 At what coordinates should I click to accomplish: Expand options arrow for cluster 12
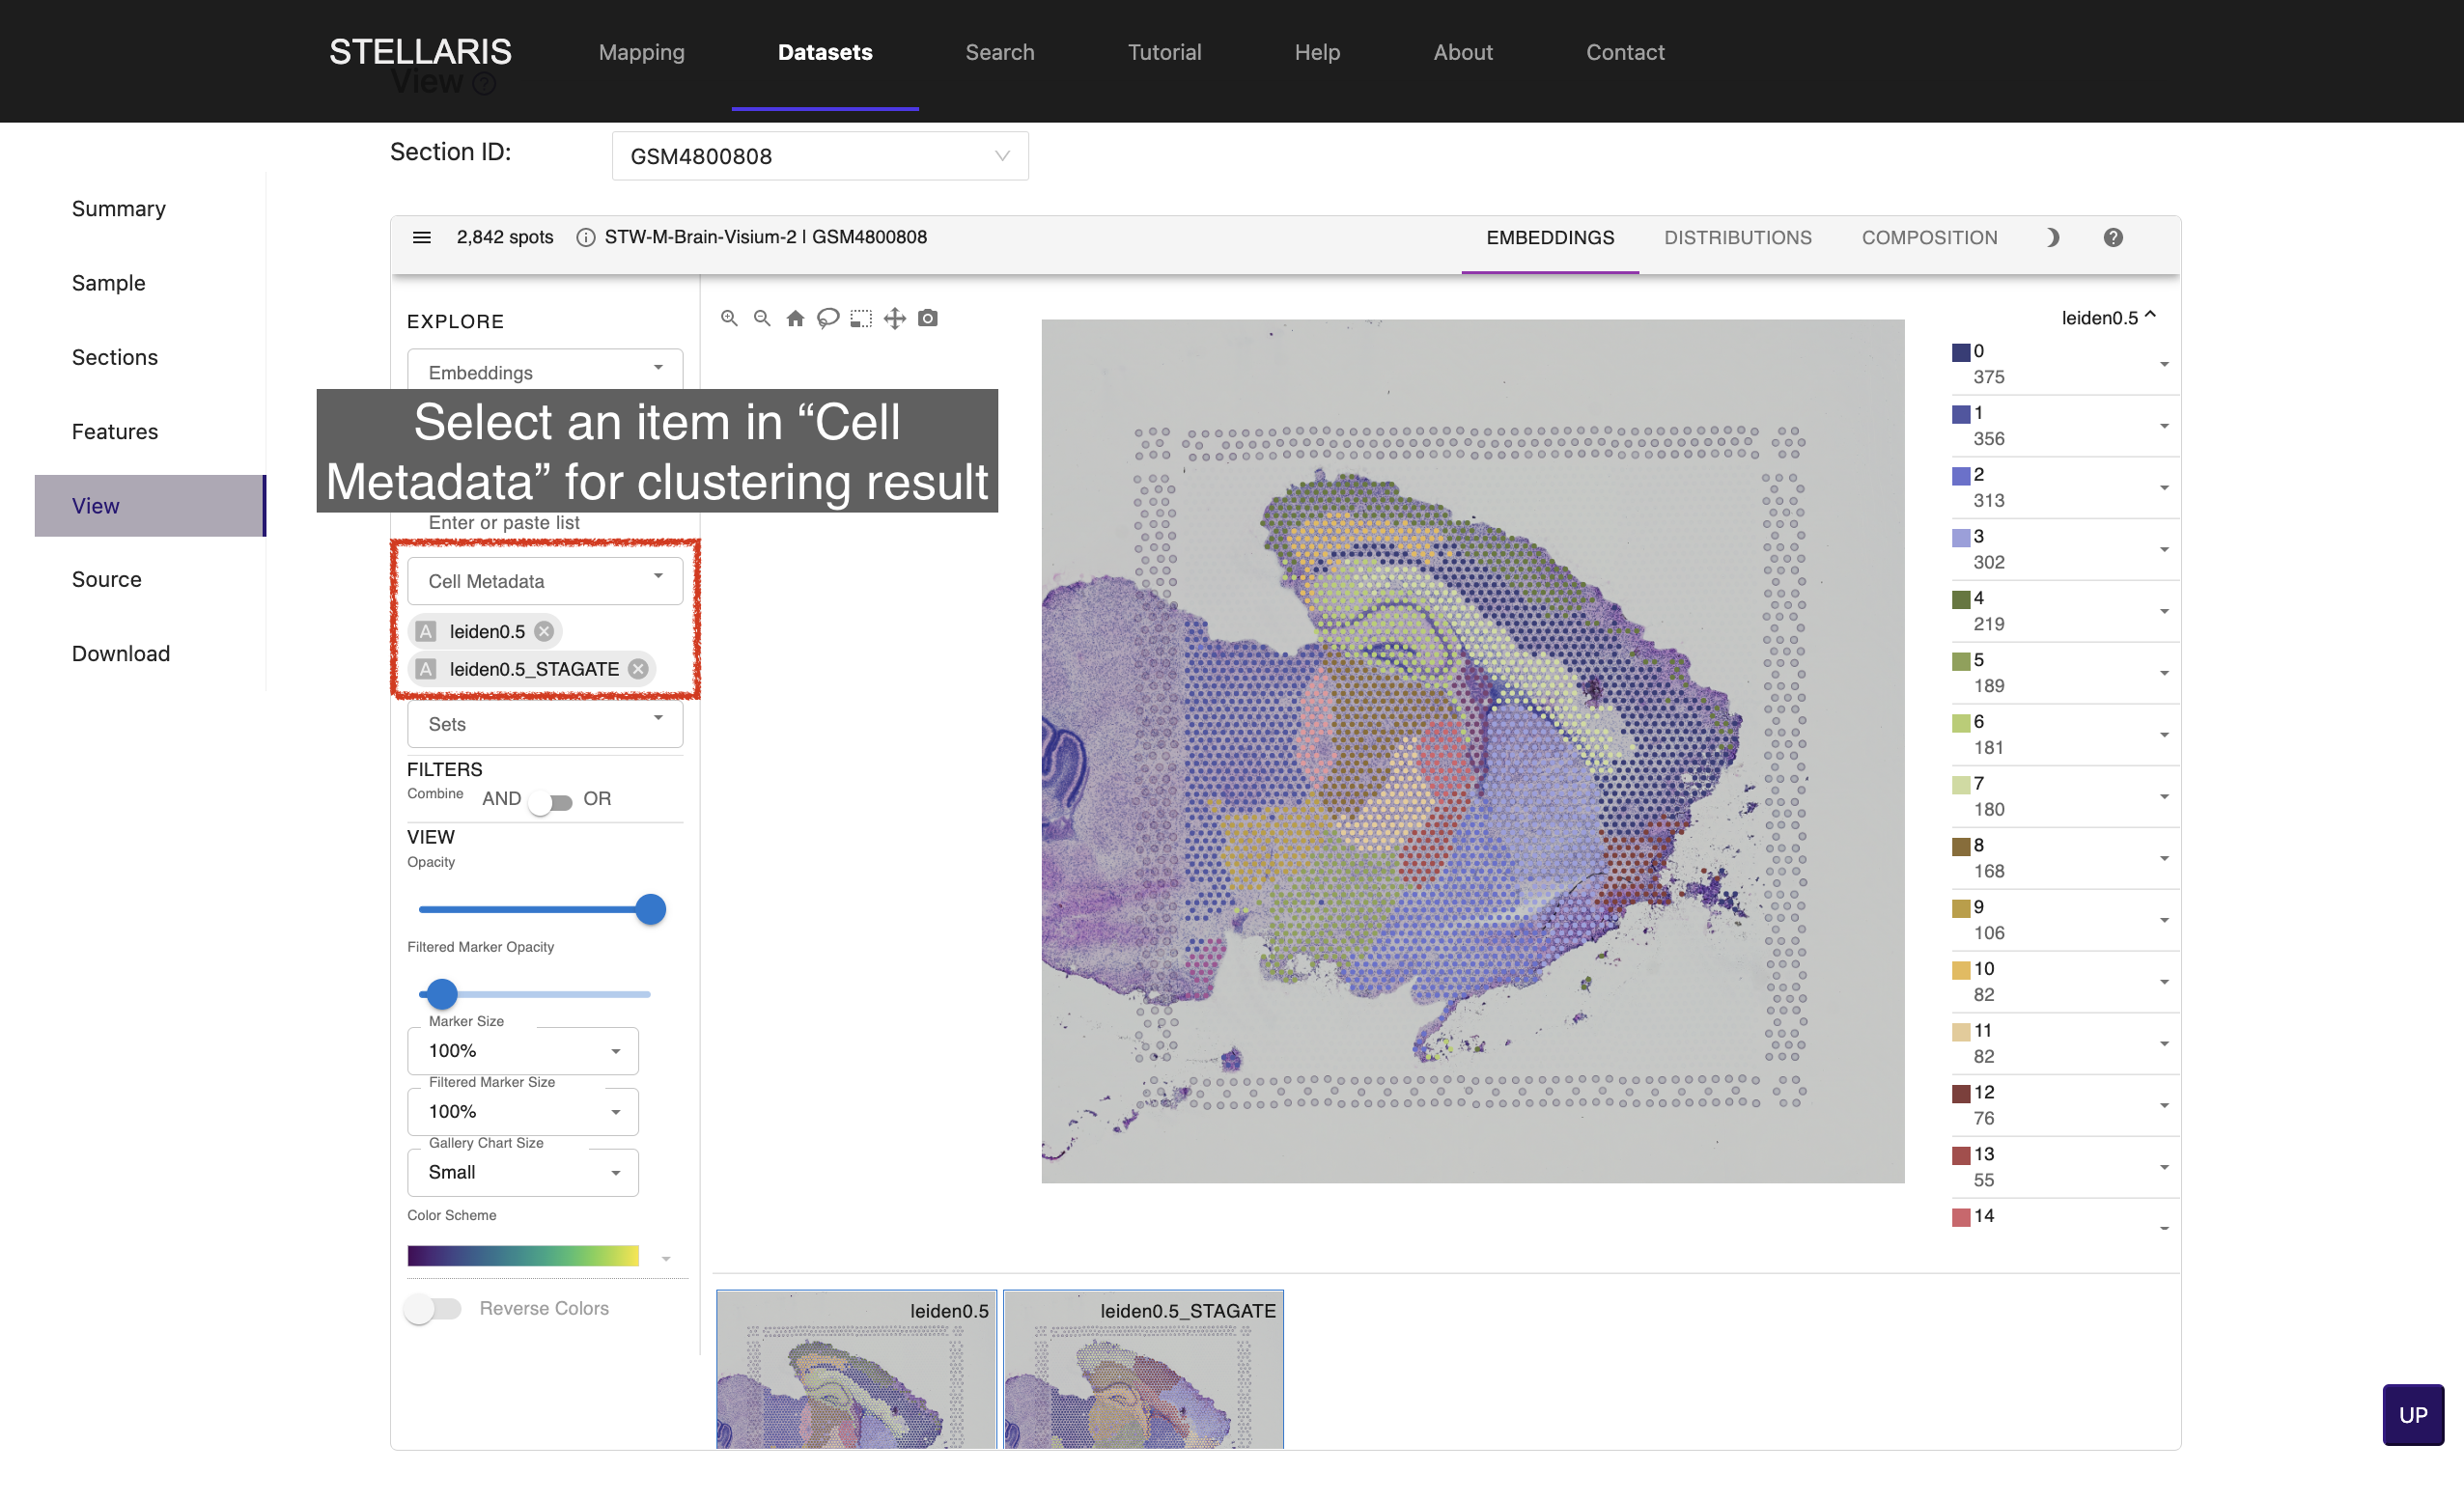(2164, 1105)
